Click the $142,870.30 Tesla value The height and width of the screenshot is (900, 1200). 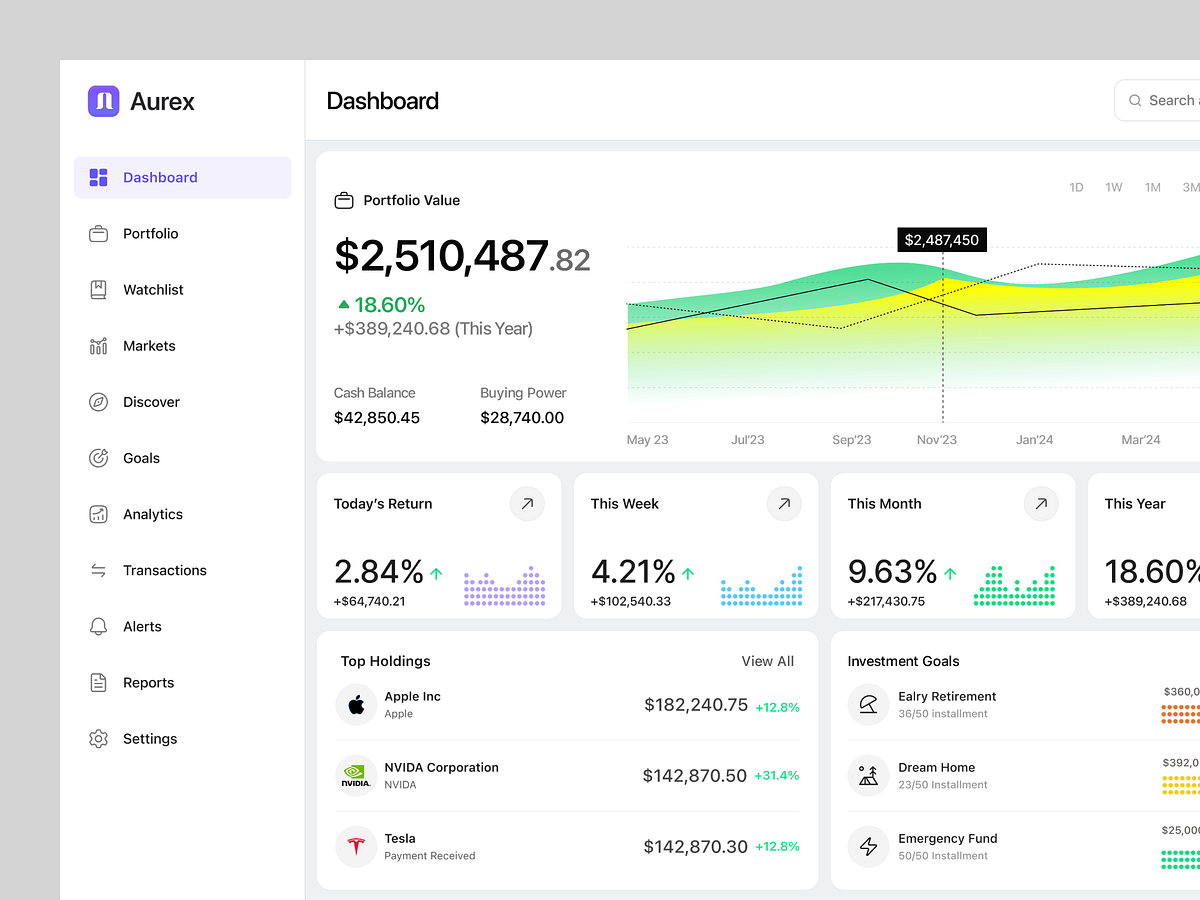[x=696, y=847]
